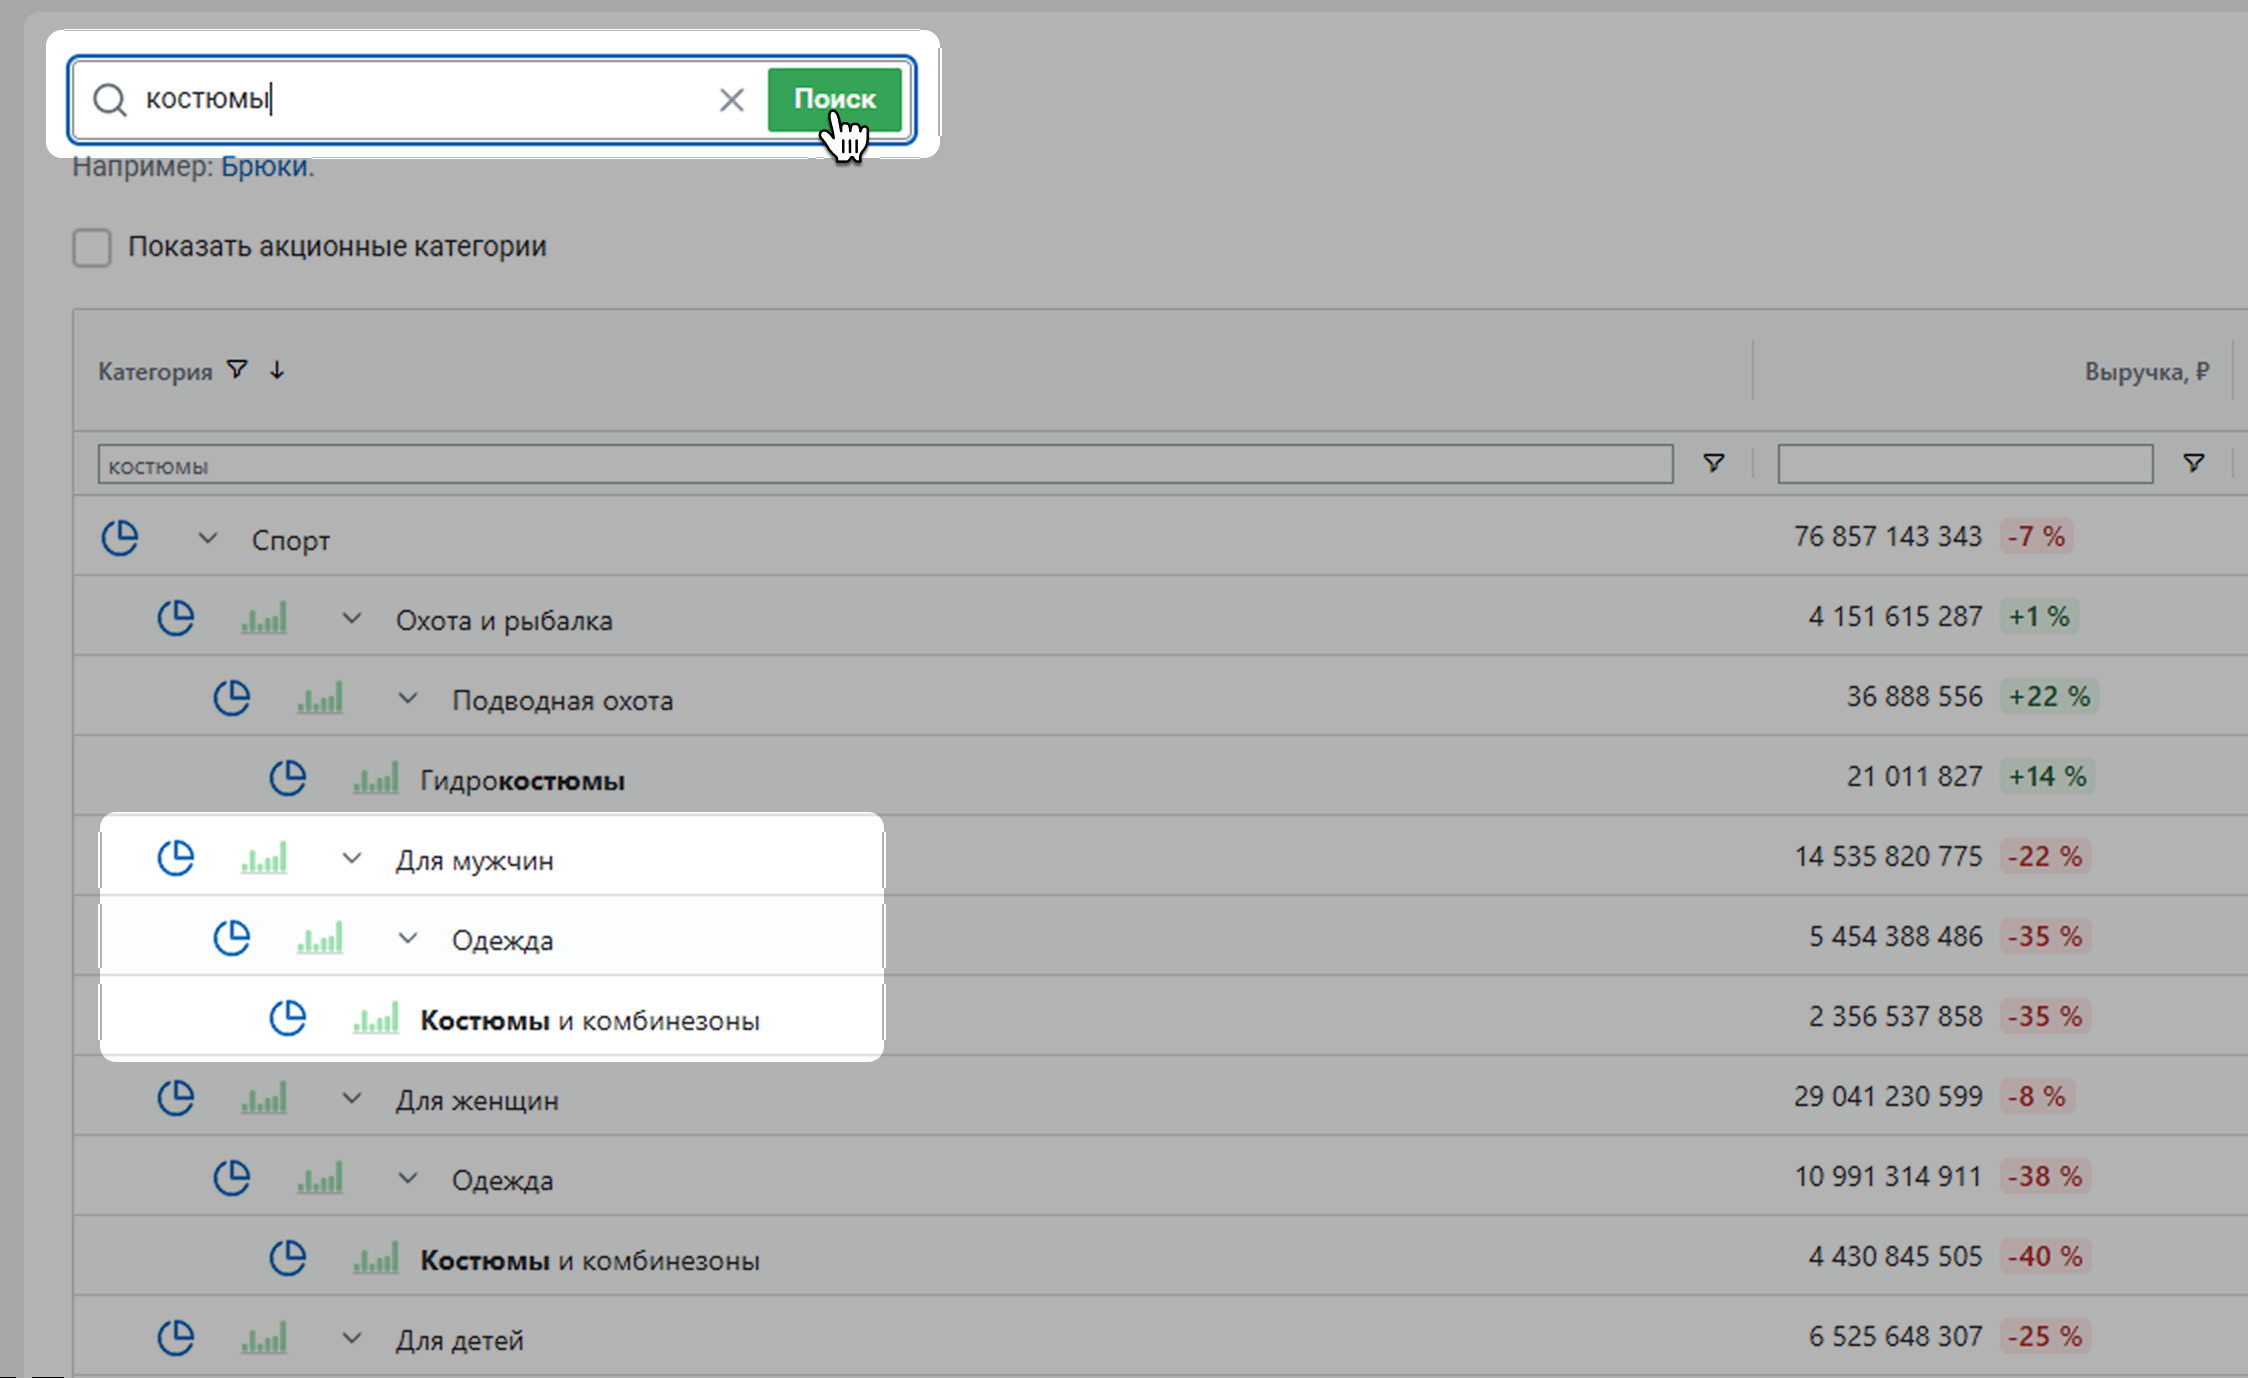Collapse the Для женщин row
The height and width of the screenshot is (1378, 2248).
coord(352,1098)
